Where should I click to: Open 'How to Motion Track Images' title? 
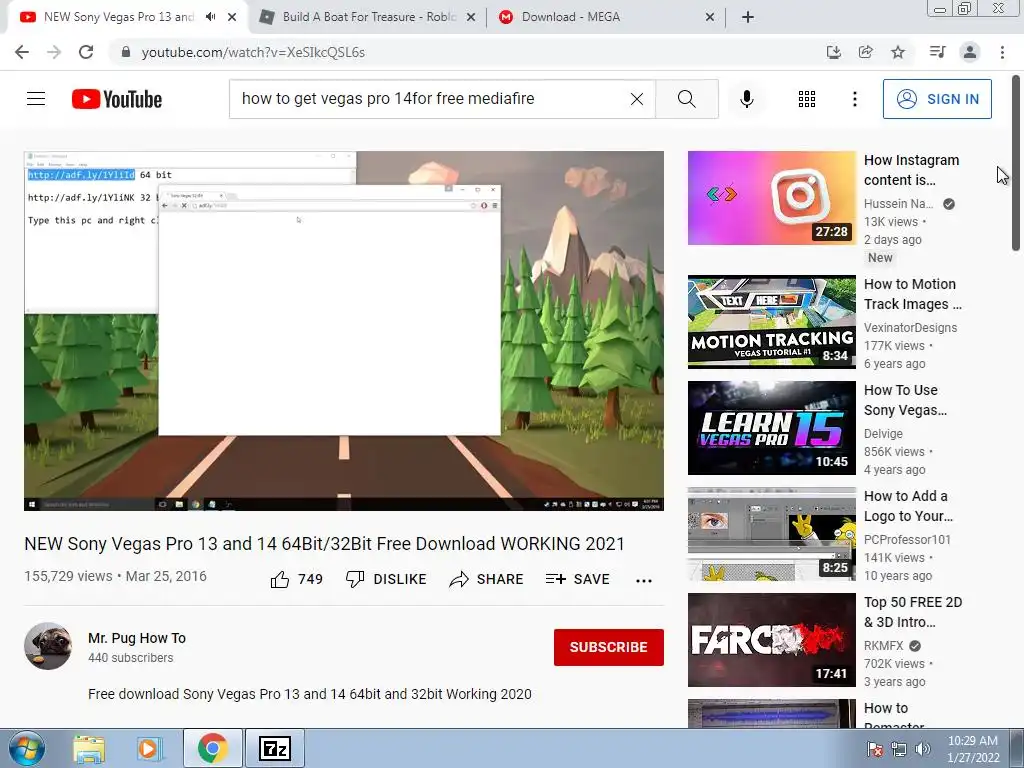pyautogui.click(x=912, y=294)
